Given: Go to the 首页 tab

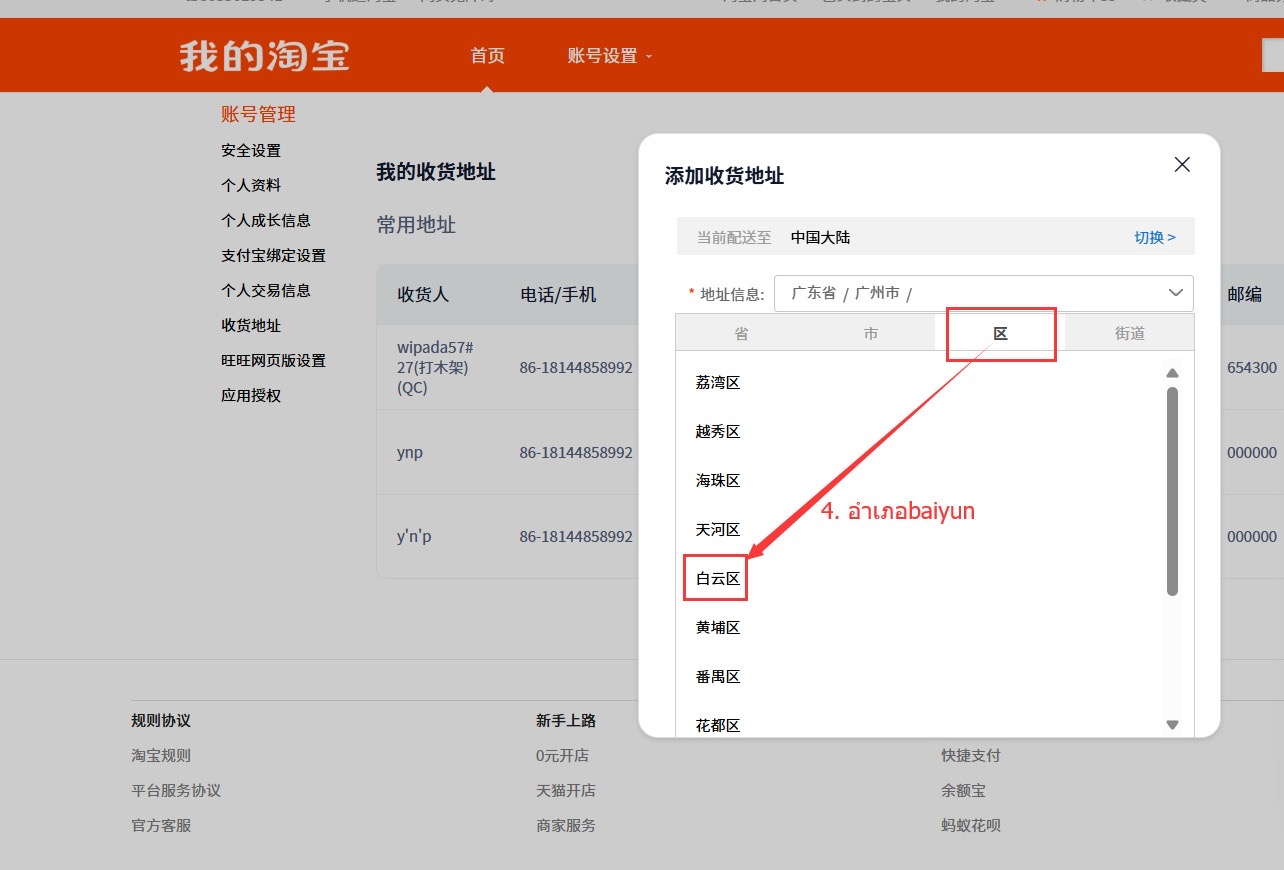Looking at the screenshot, I should [488, 56].
